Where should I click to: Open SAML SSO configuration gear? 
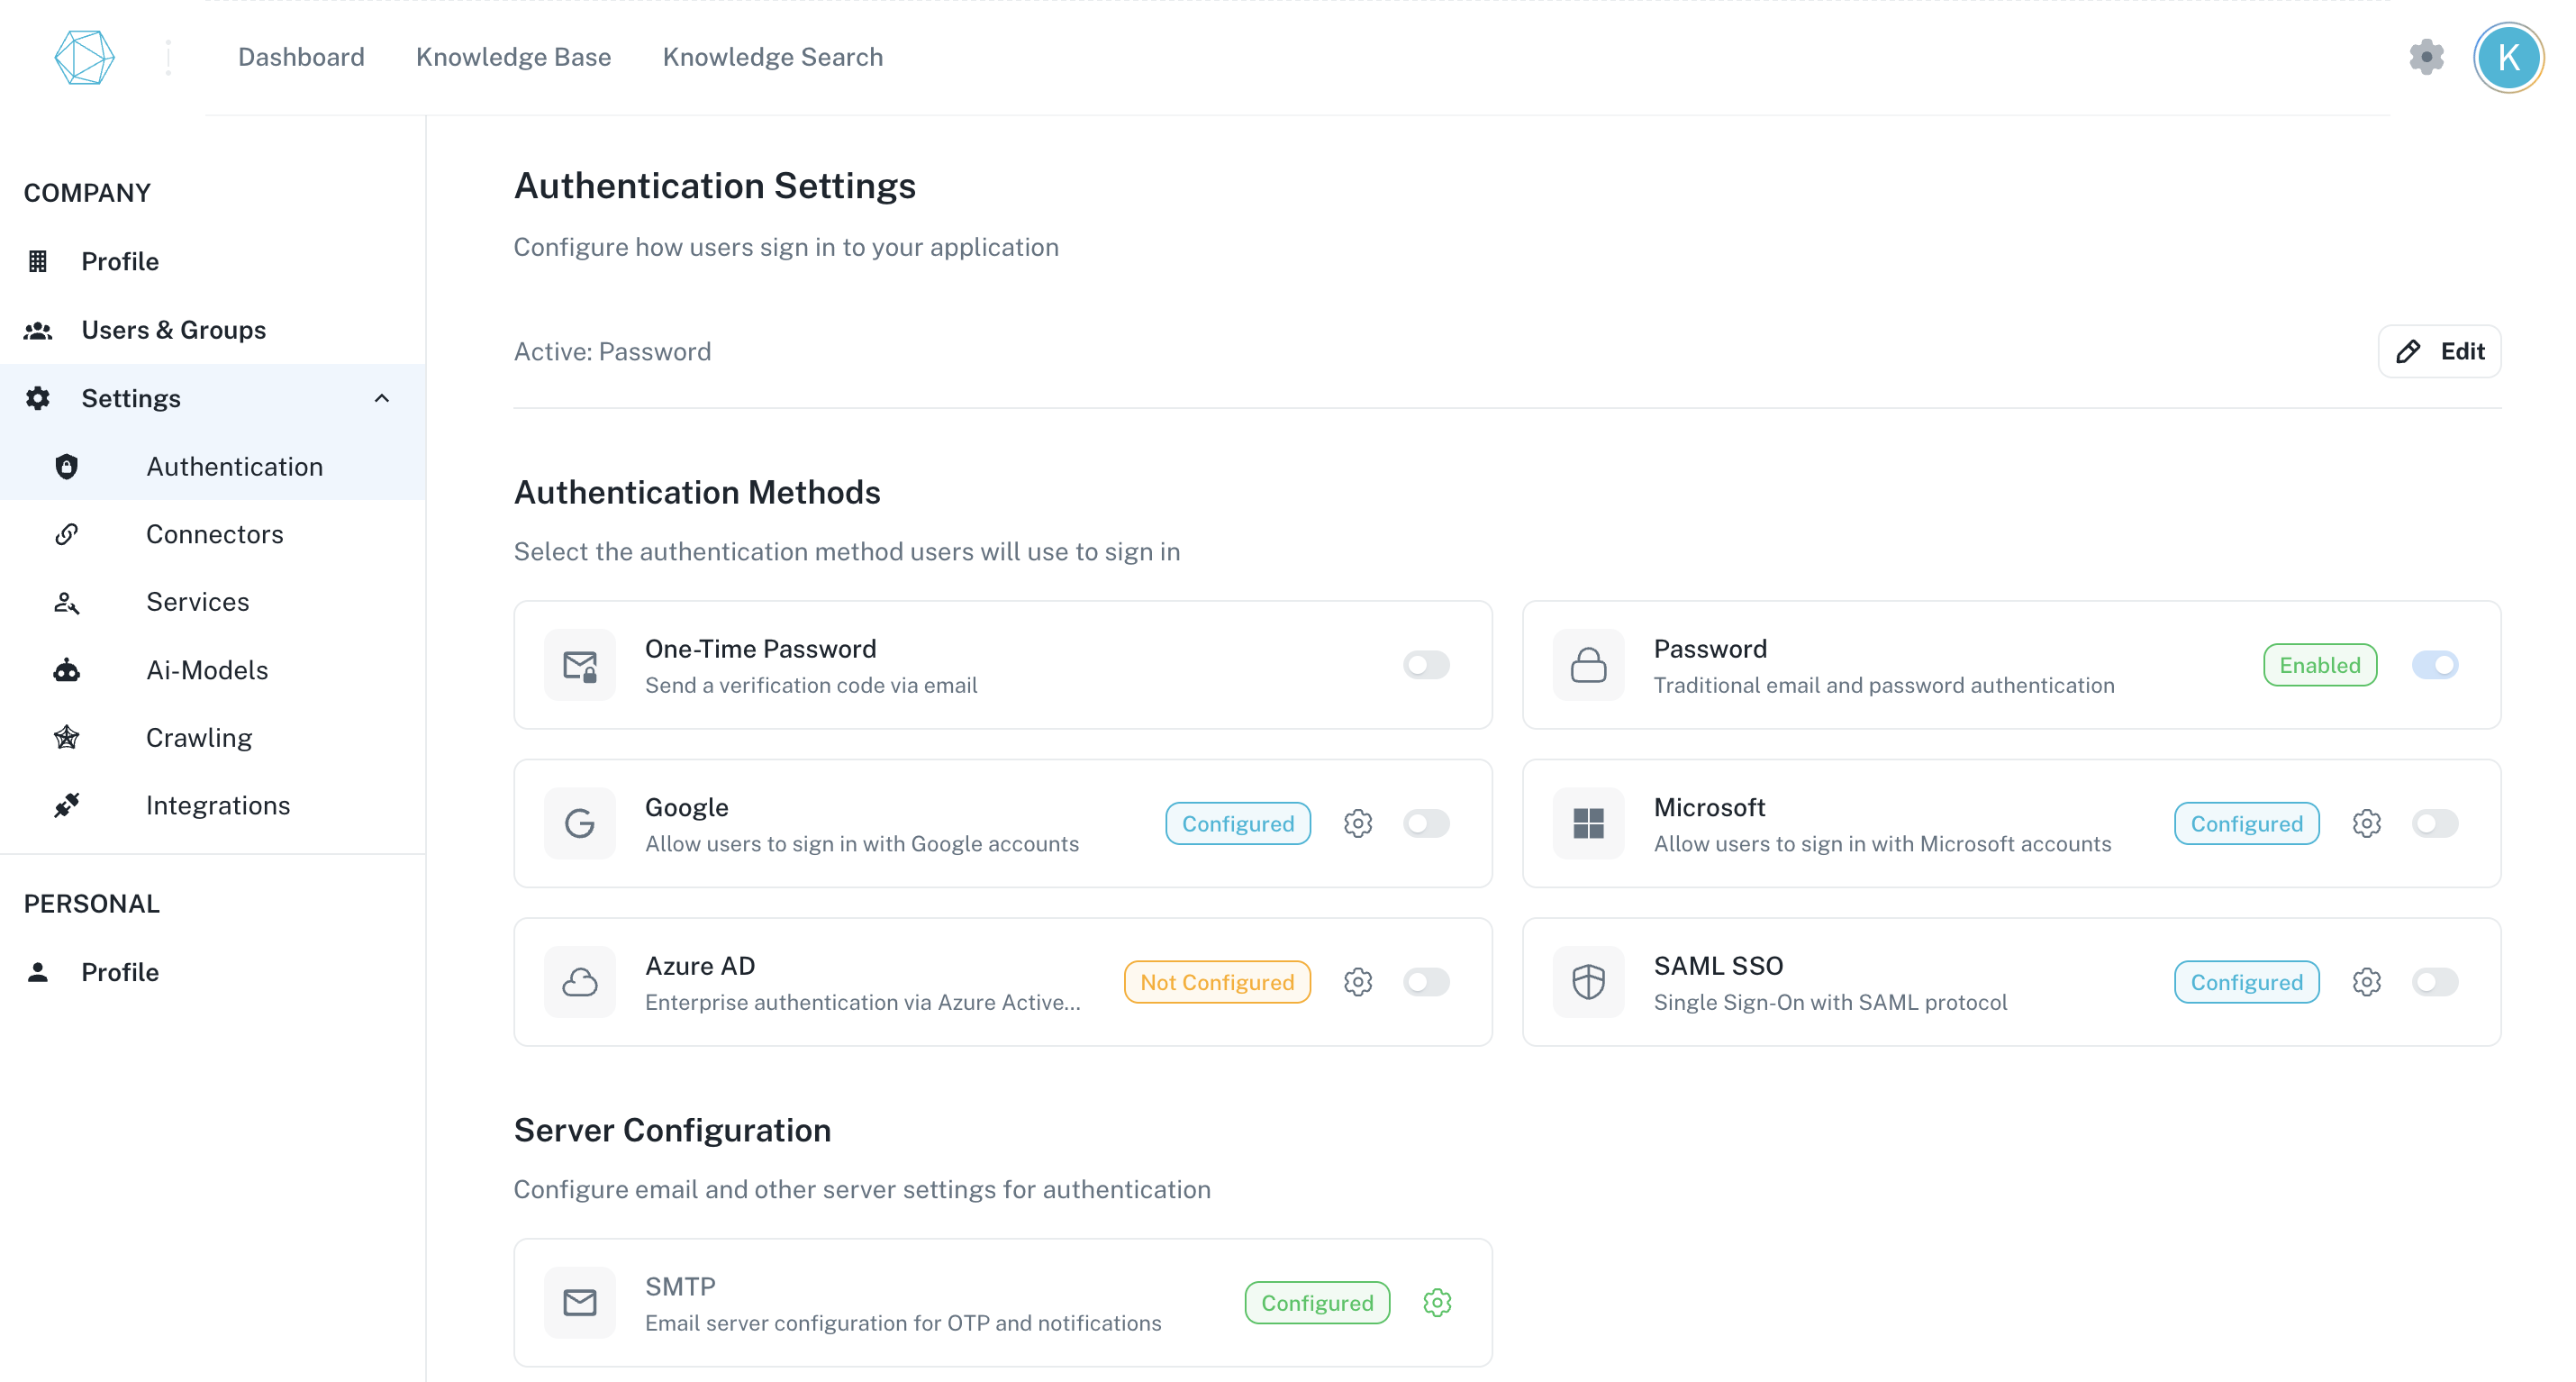tap(2366, 982)
